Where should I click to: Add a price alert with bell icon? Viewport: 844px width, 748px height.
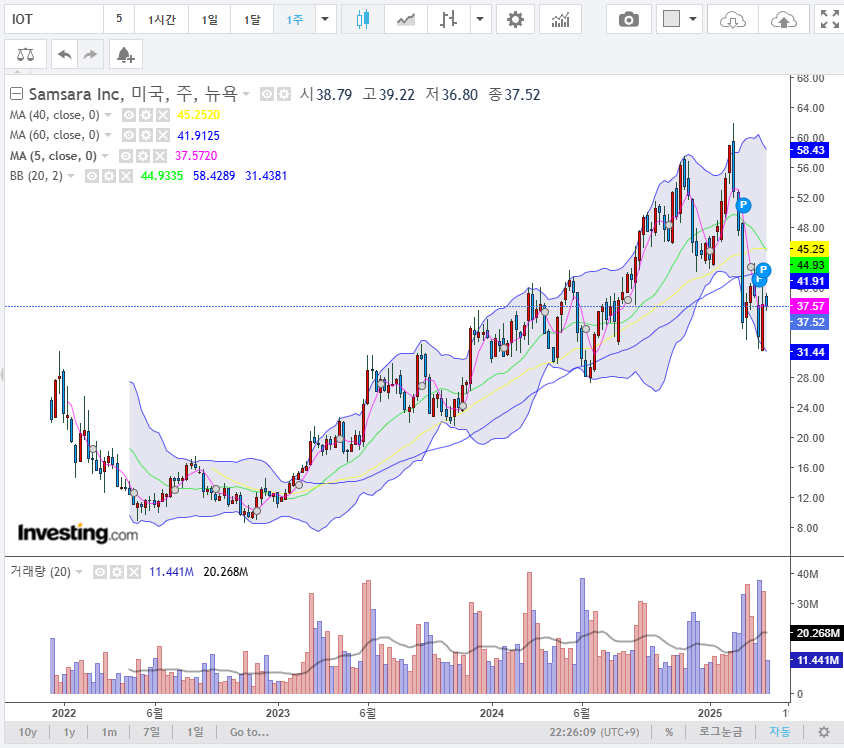click(125, 54)
